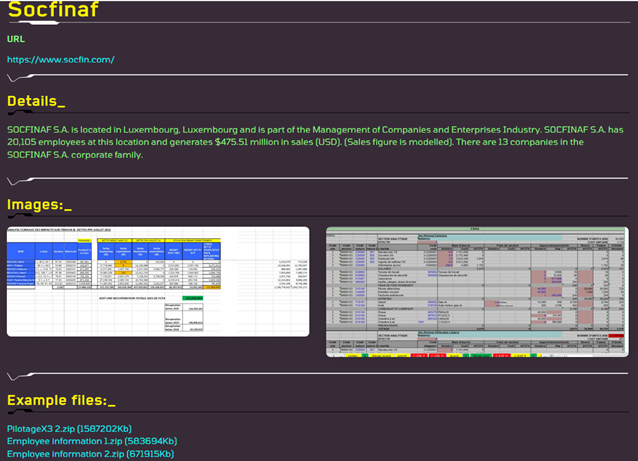
Task: Select the Details_ heading
Action: click(36, 101)
